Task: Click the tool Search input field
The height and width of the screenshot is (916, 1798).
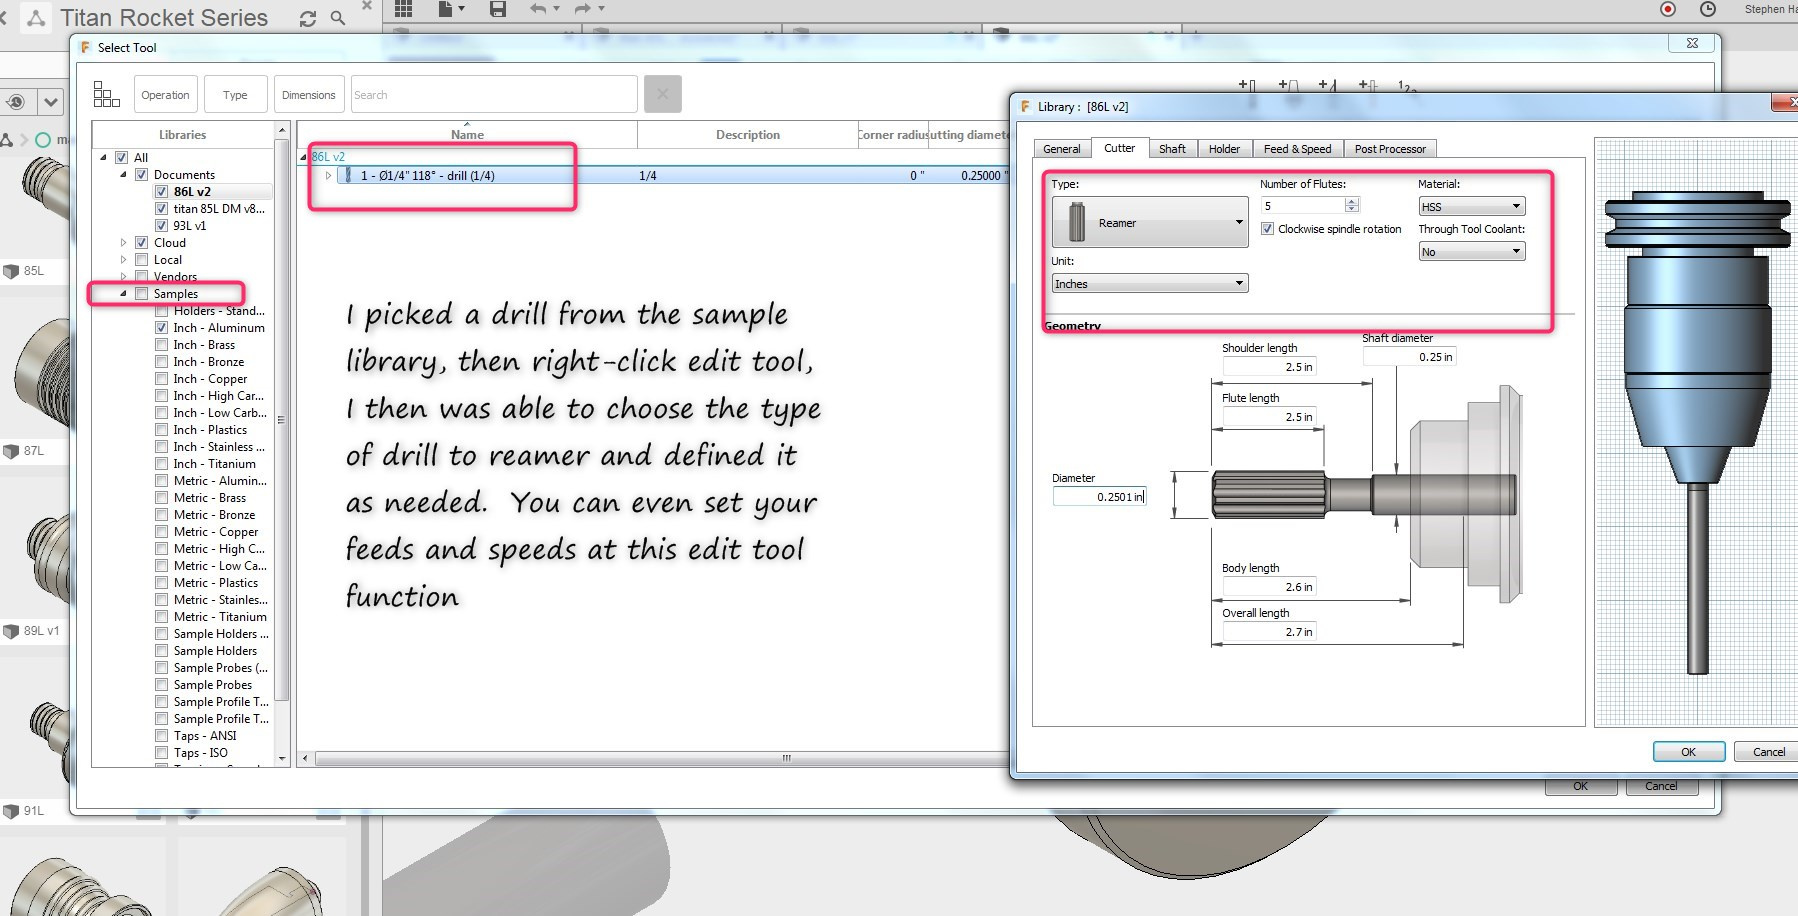Action: click(494, 95)
